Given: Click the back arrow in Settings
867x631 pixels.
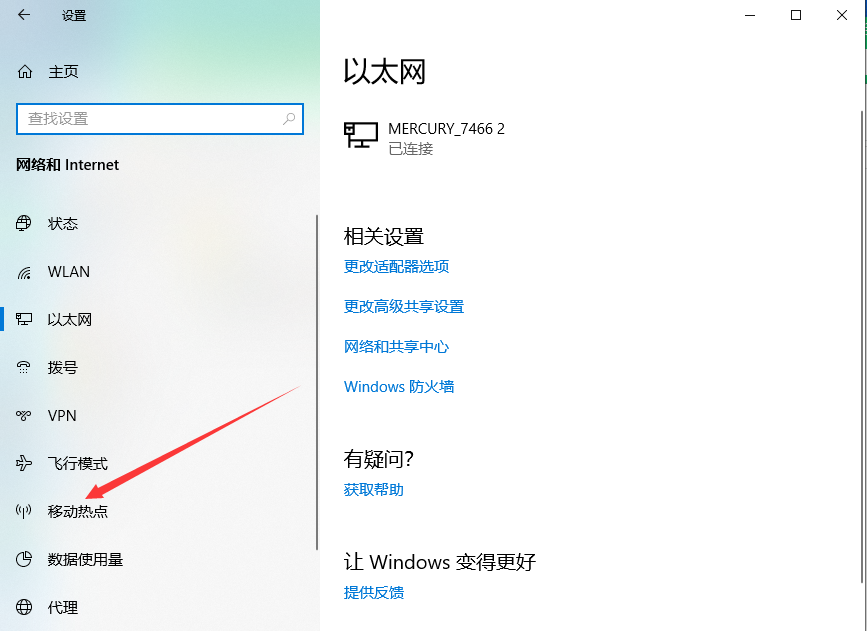Looking at the screenshot, I should [x=24, y=15].
